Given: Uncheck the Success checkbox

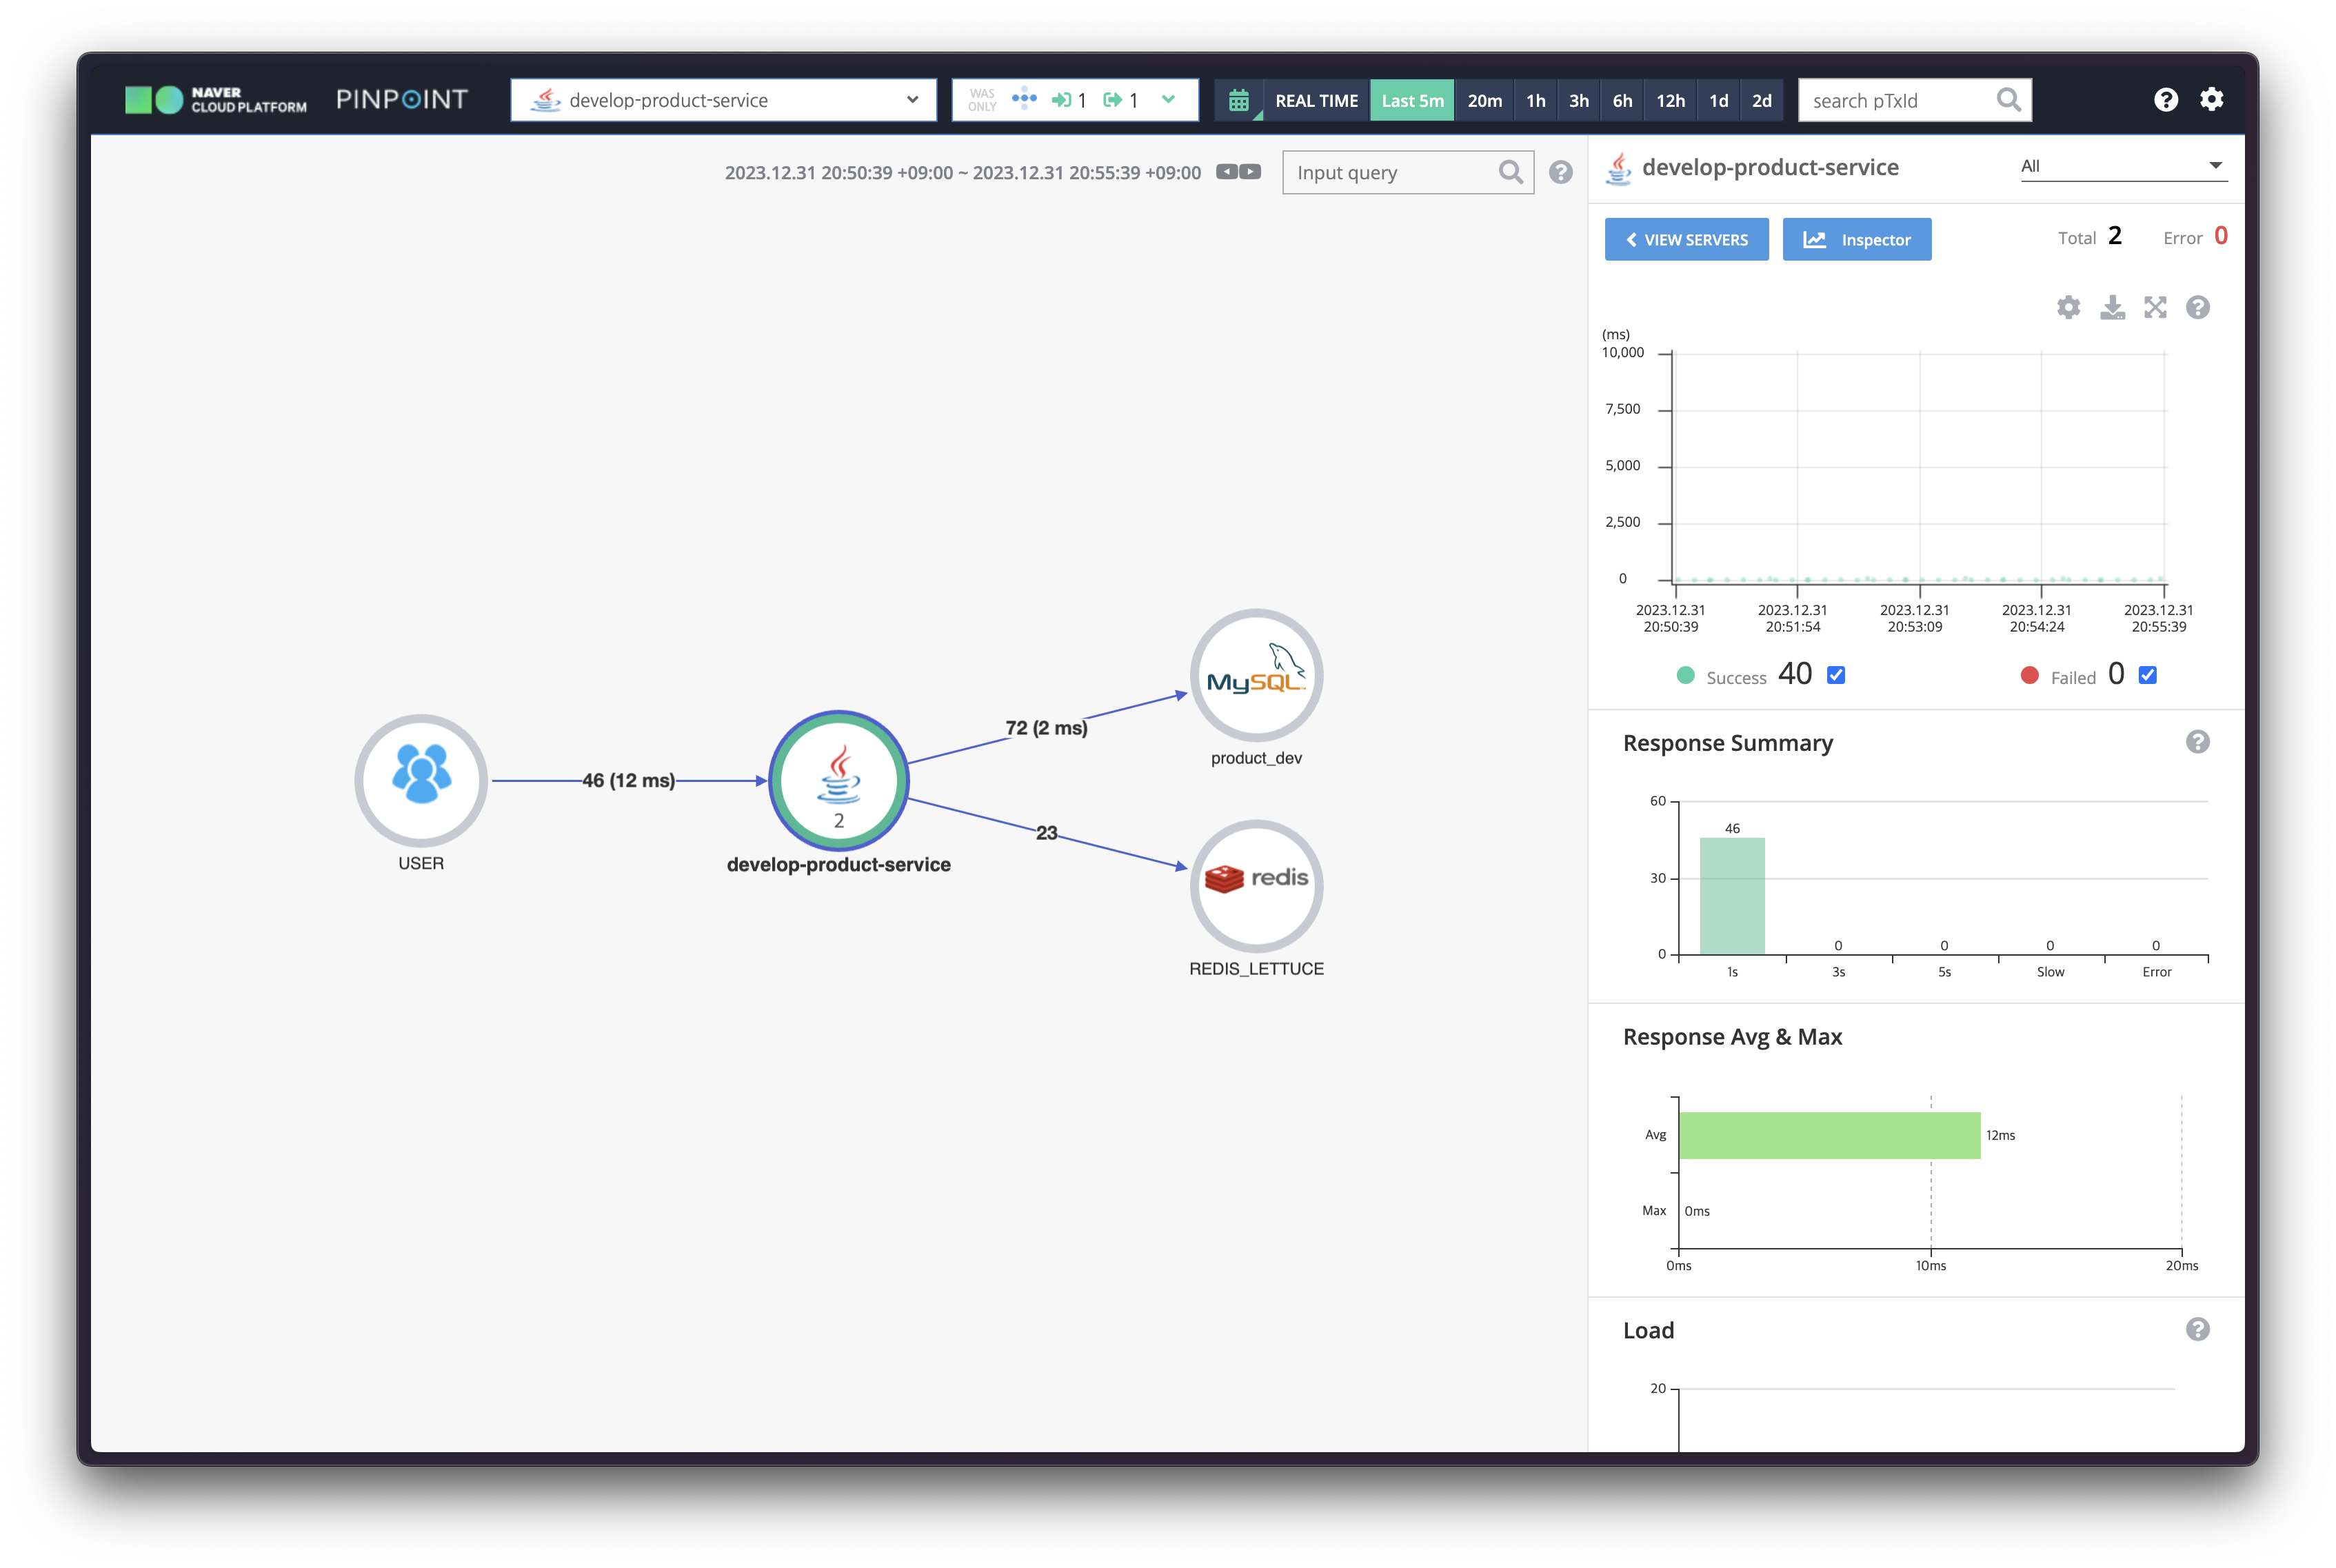Looking at the screenshot, I should 1836,675.
